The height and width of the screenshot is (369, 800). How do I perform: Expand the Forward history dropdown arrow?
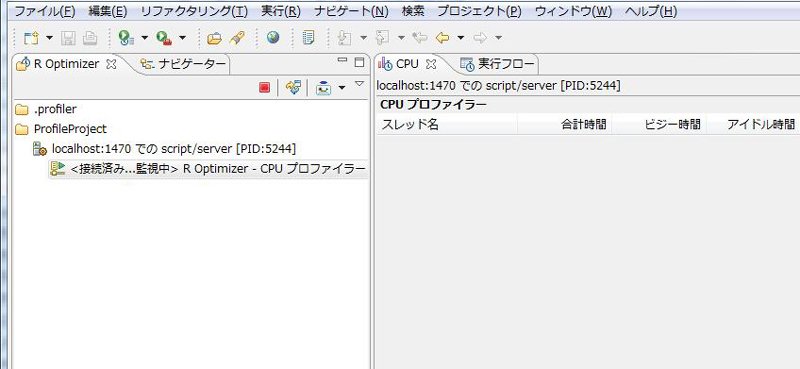pos(498,38)
